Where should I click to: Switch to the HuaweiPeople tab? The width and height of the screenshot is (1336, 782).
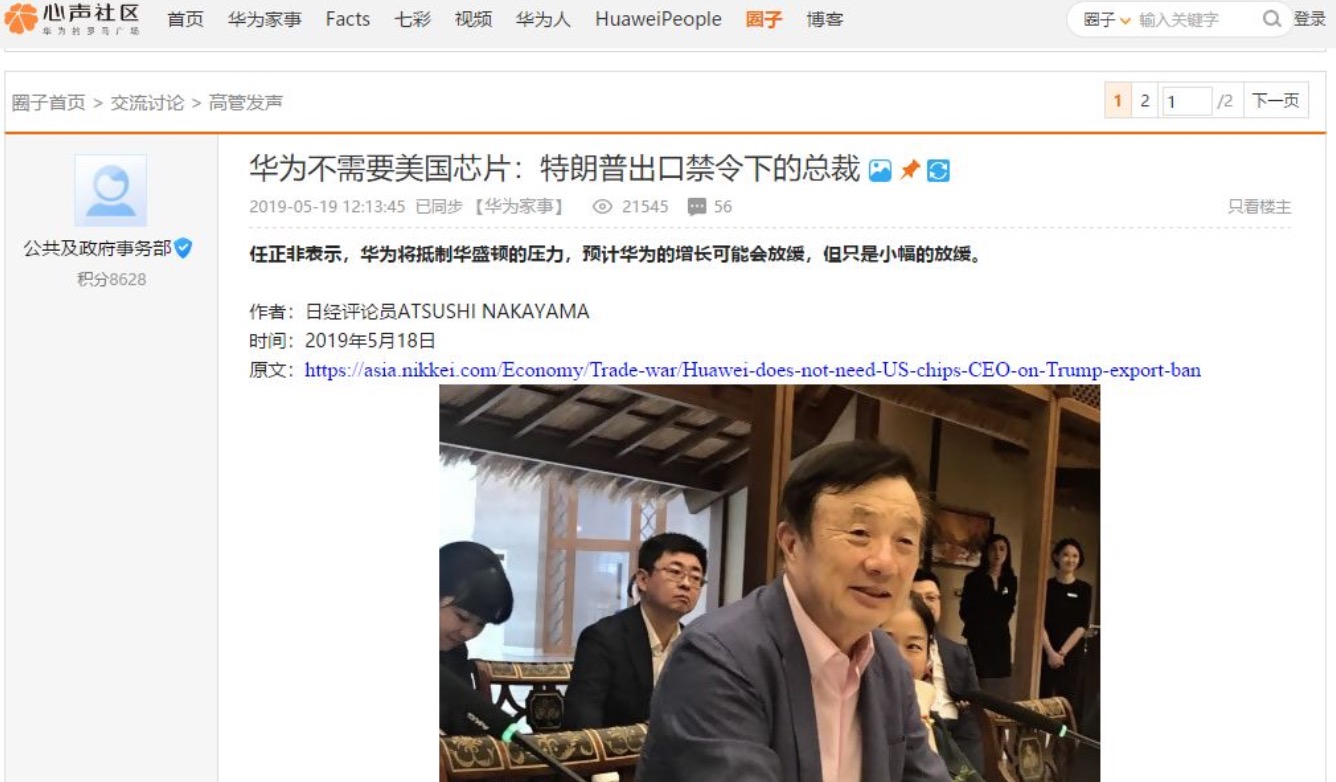tap(658, 19)
